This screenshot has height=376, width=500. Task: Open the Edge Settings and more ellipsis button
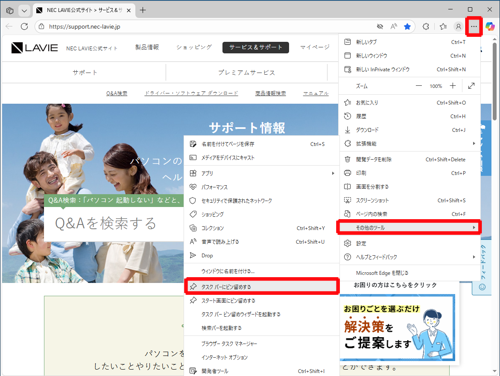pyautogui.click(x=474, y=26)
